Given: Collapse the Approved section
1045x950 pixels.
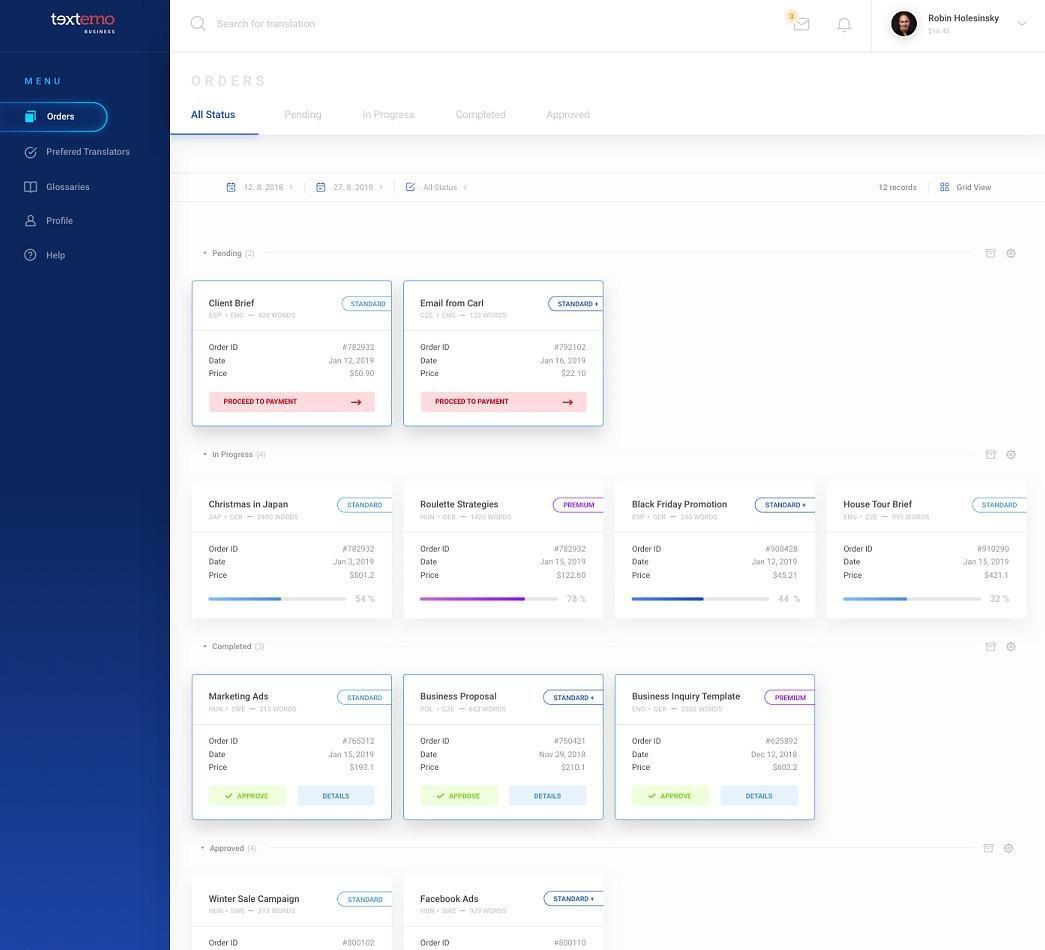Looking at the screenshot, I should [x=203, y=849].
